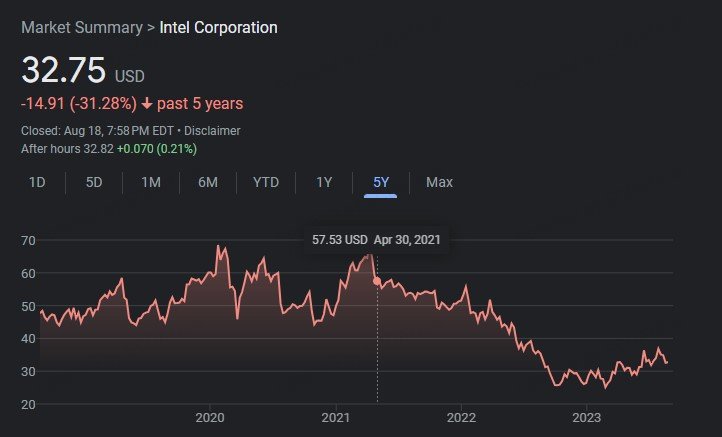Click the 2022 x-axis label

click(x=461, y=417)
